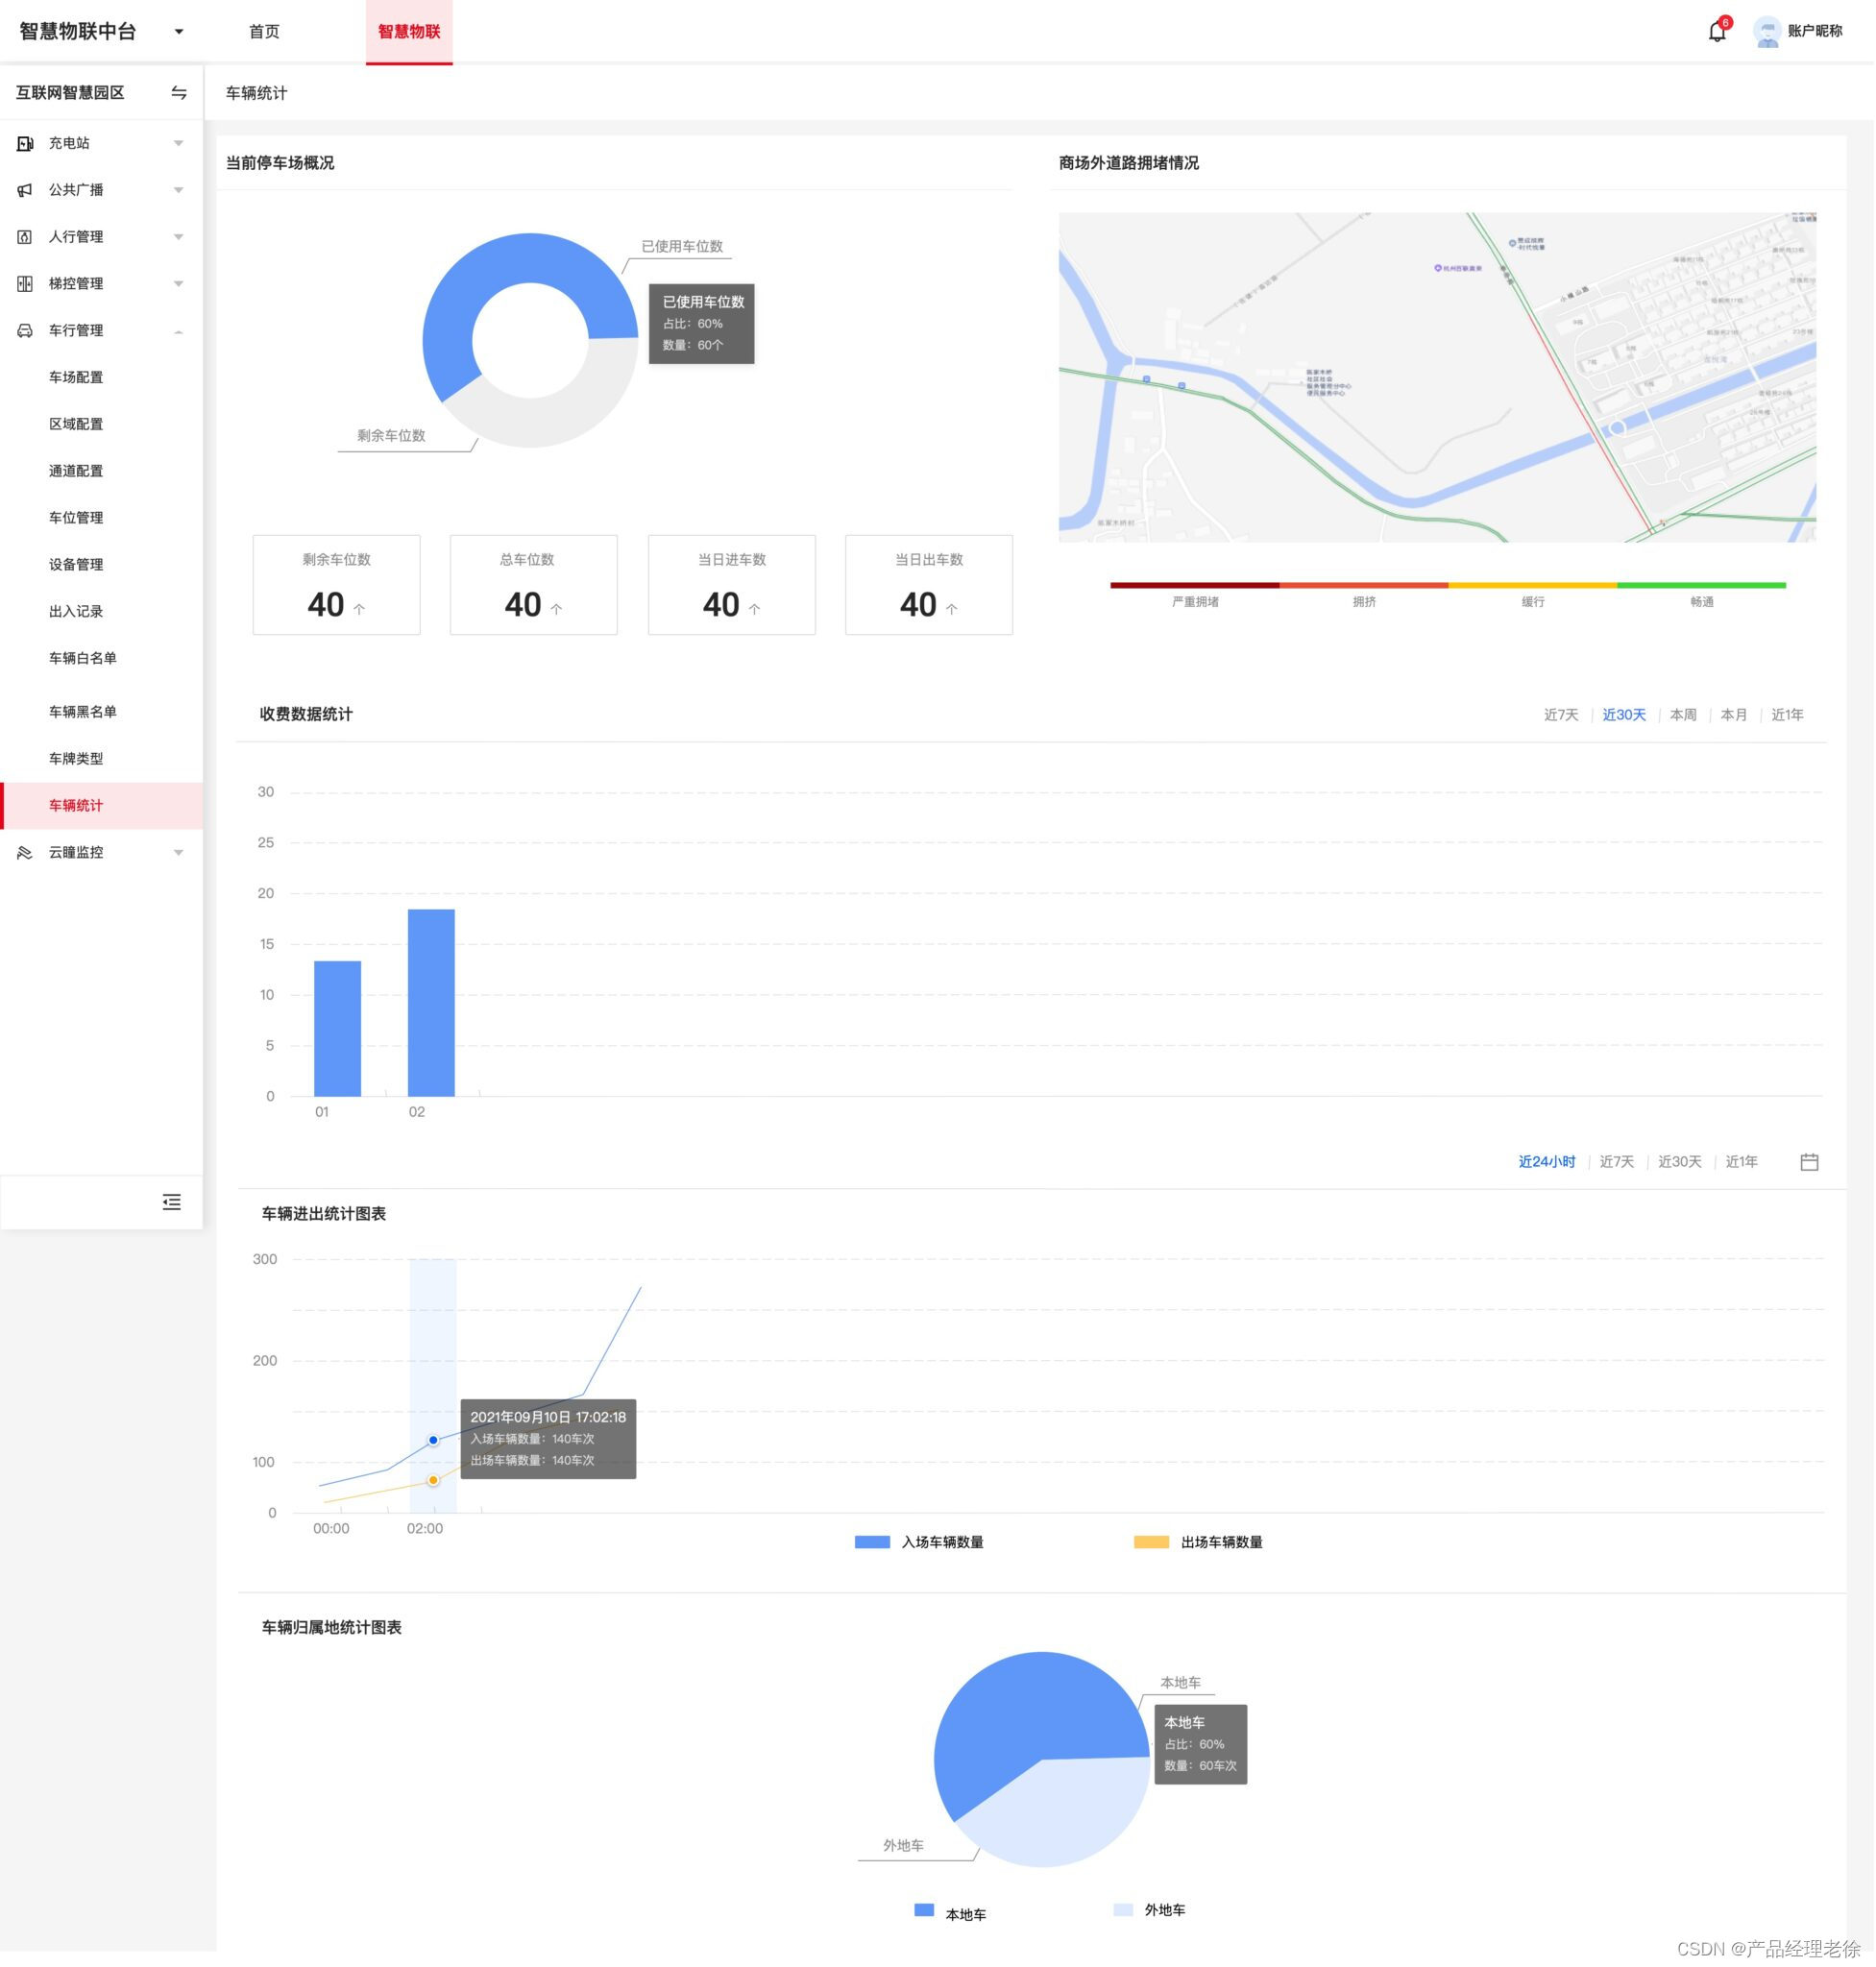Click the notification bell icon
The width and height of the screenshot is (1876, 1967).
click(x=1717, y=32)
